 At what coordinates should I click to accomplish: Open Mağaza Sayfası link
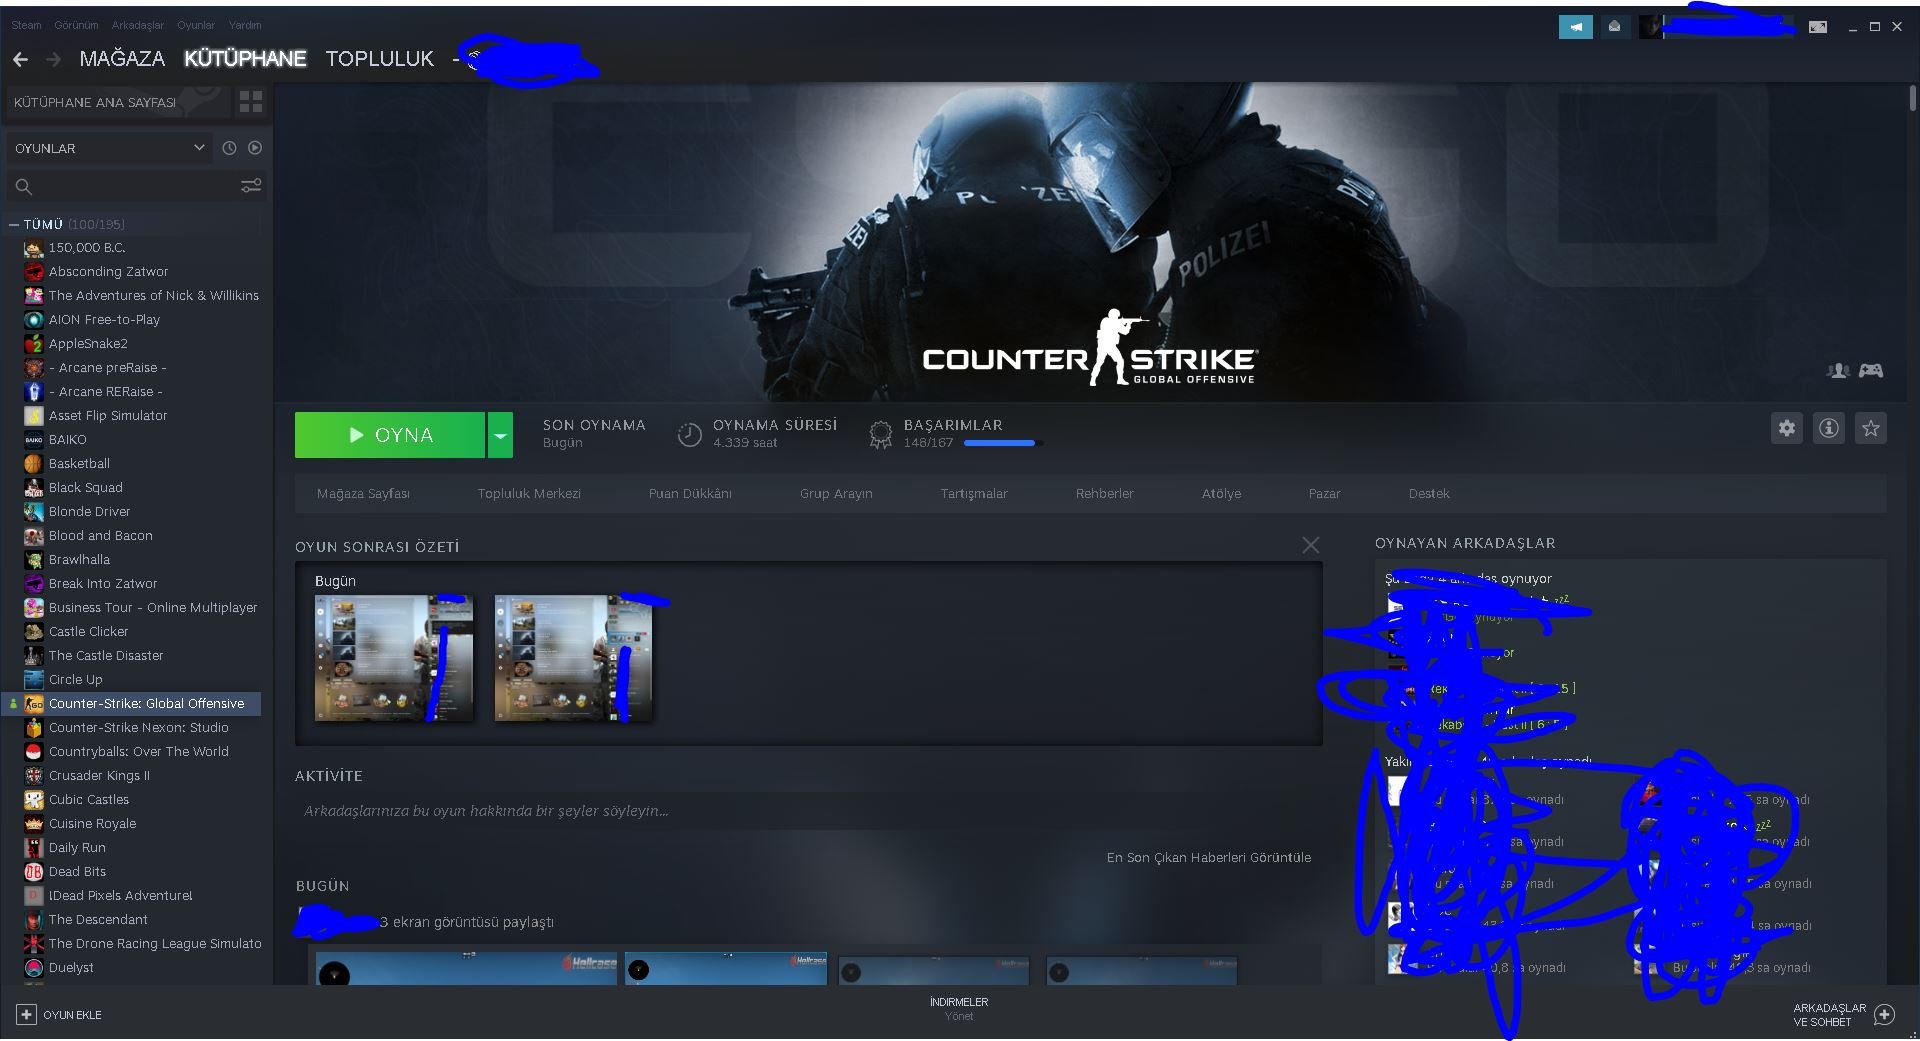(x=363, y=494)
